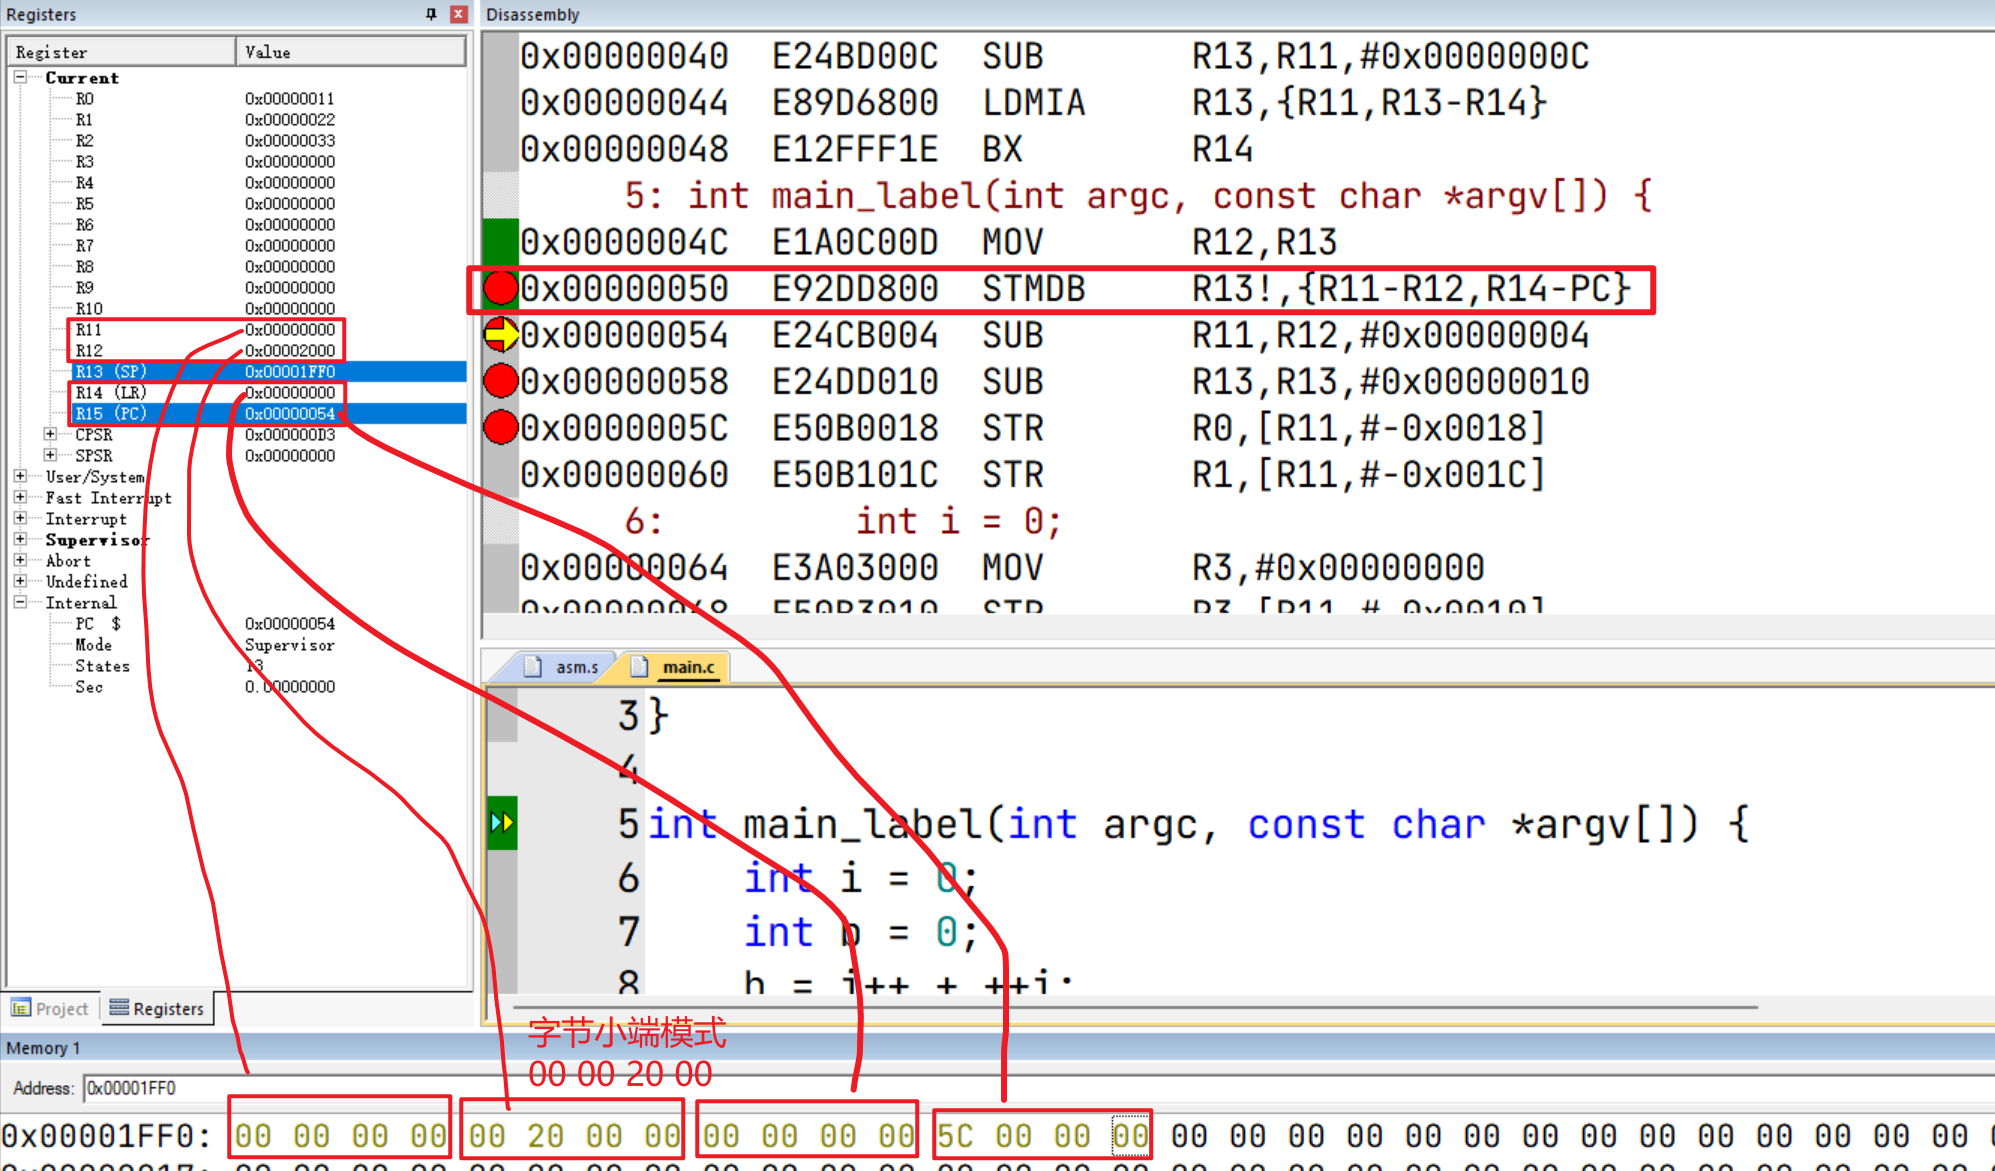Expand the SPSR register
Screen dimensions: 1995x1171
(50, 455)
